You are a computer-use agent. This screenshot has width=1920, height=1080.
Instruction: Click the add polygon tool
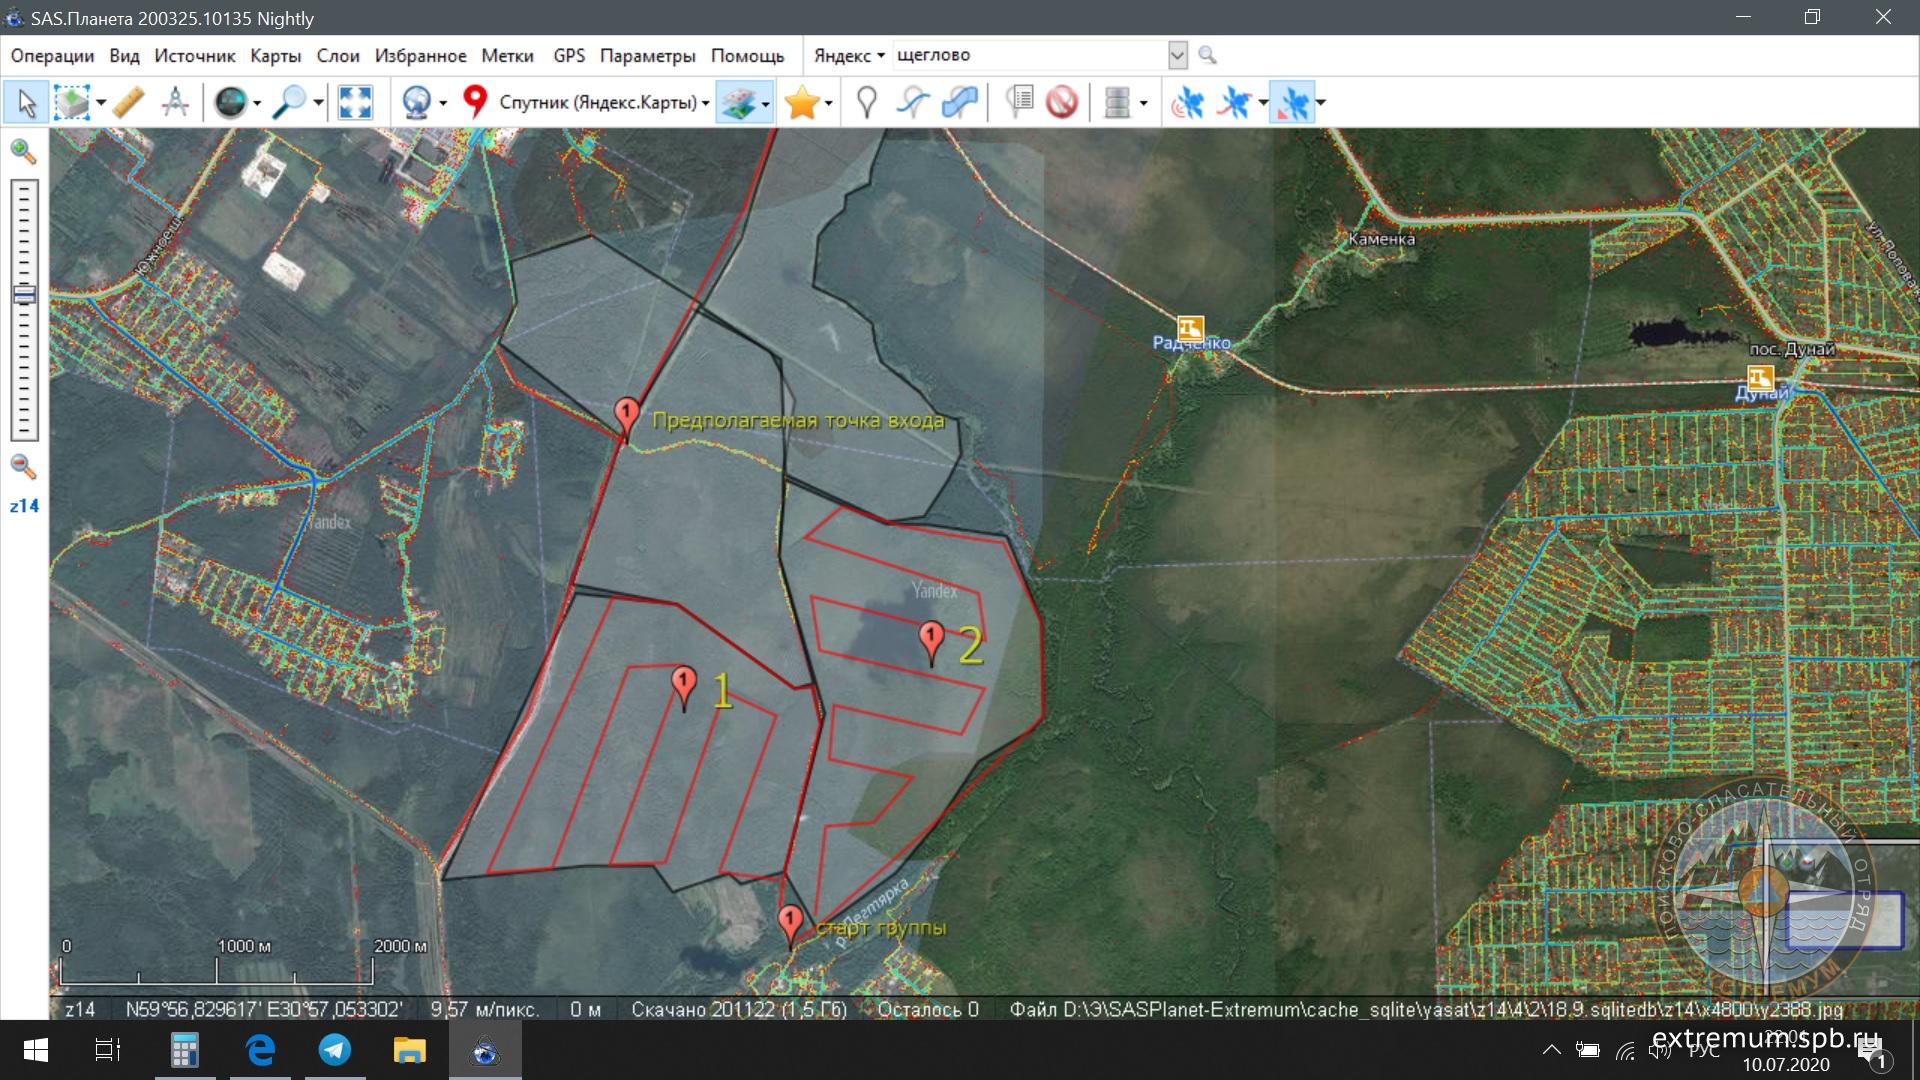pos(960,102)
